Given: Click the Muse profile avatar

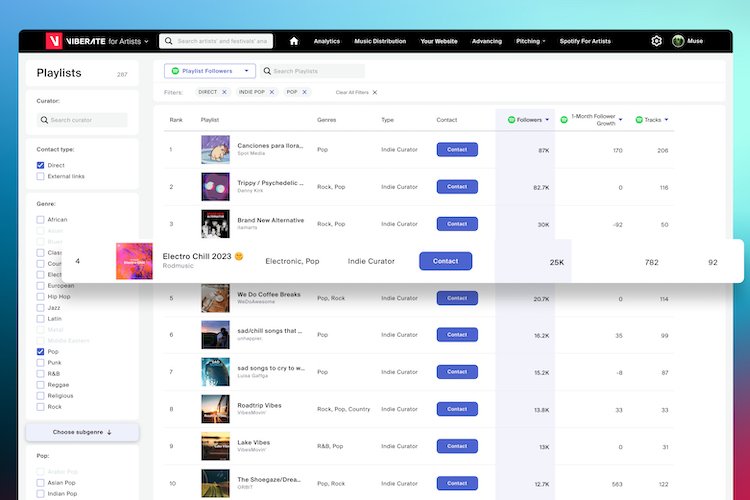Looking at the screenshot, I should pos(678,41).
